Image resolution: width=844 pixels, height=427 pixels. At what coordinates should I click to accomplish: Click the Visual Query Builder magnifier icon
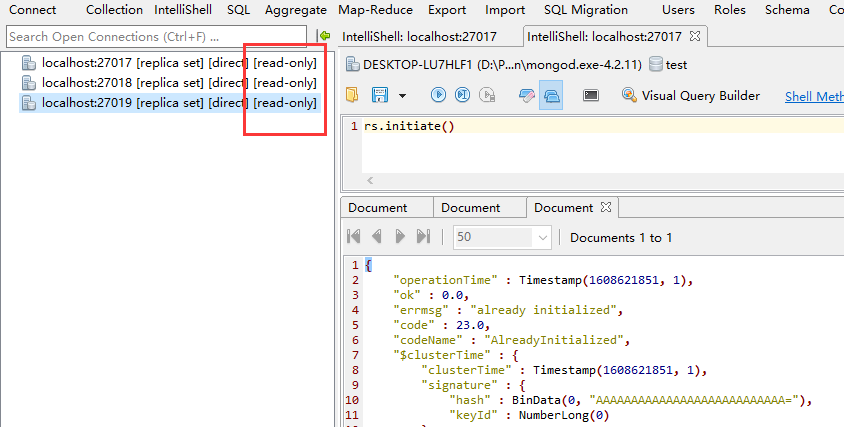(629, 95)
